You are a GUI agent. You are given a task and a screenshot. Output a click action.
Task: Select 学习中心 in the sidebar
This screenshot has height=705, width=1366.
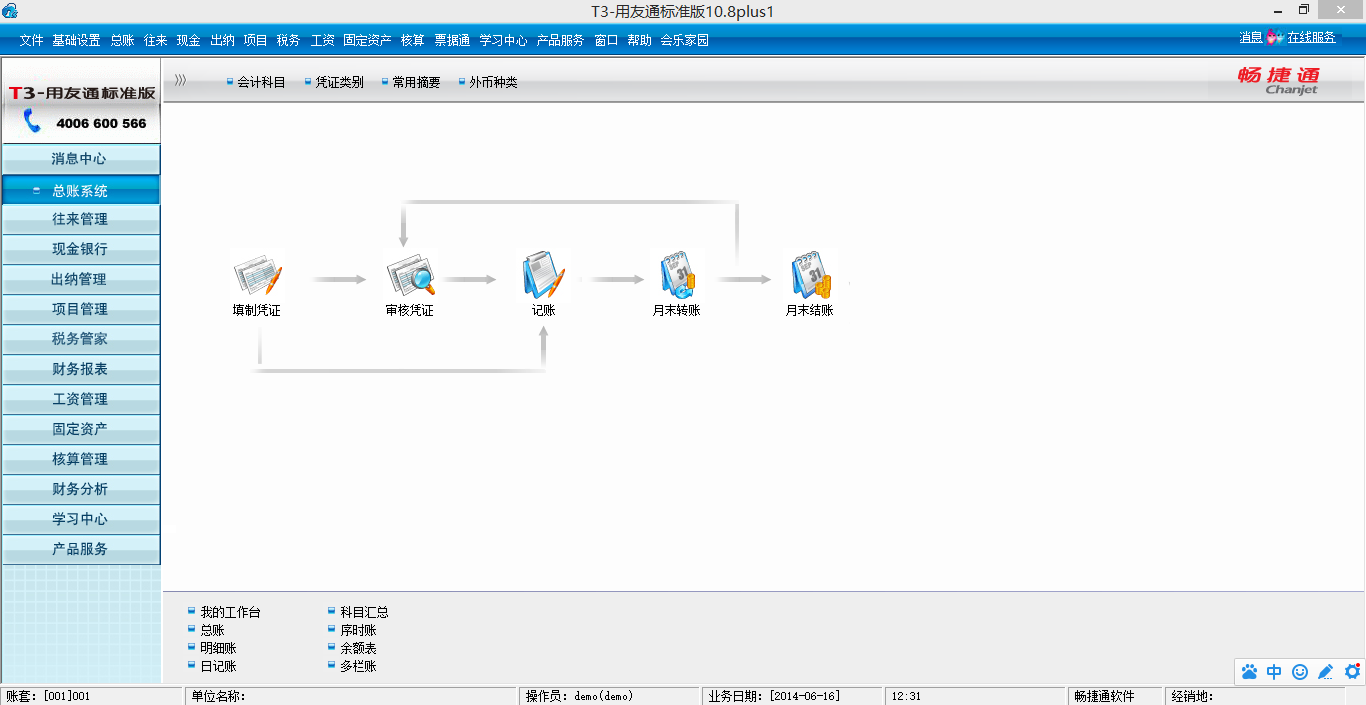click(x=80, y=519)
